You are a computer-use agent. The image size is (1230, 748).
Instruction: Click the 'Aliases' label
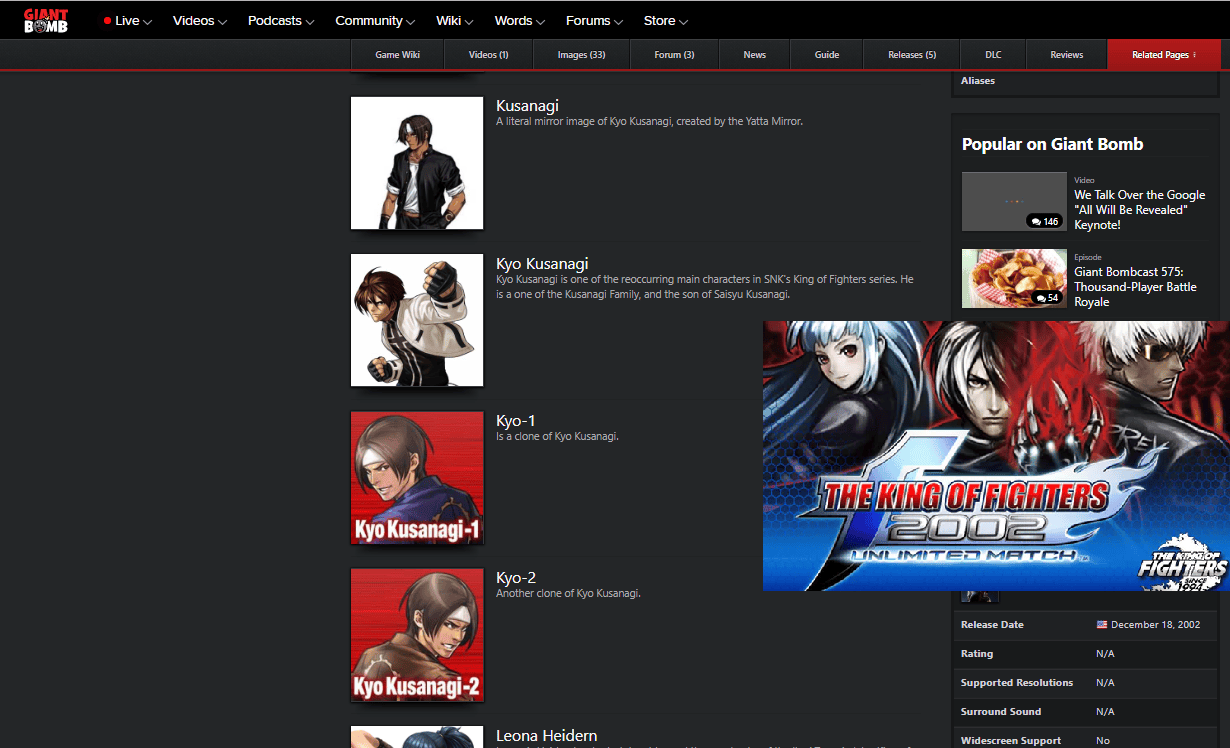[978, 81]
